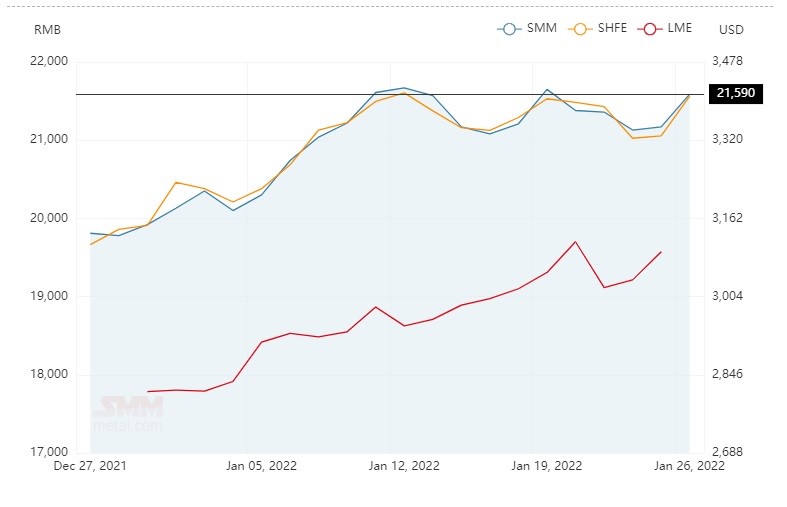Click the 3,162 right axis value

coord(727,218)
